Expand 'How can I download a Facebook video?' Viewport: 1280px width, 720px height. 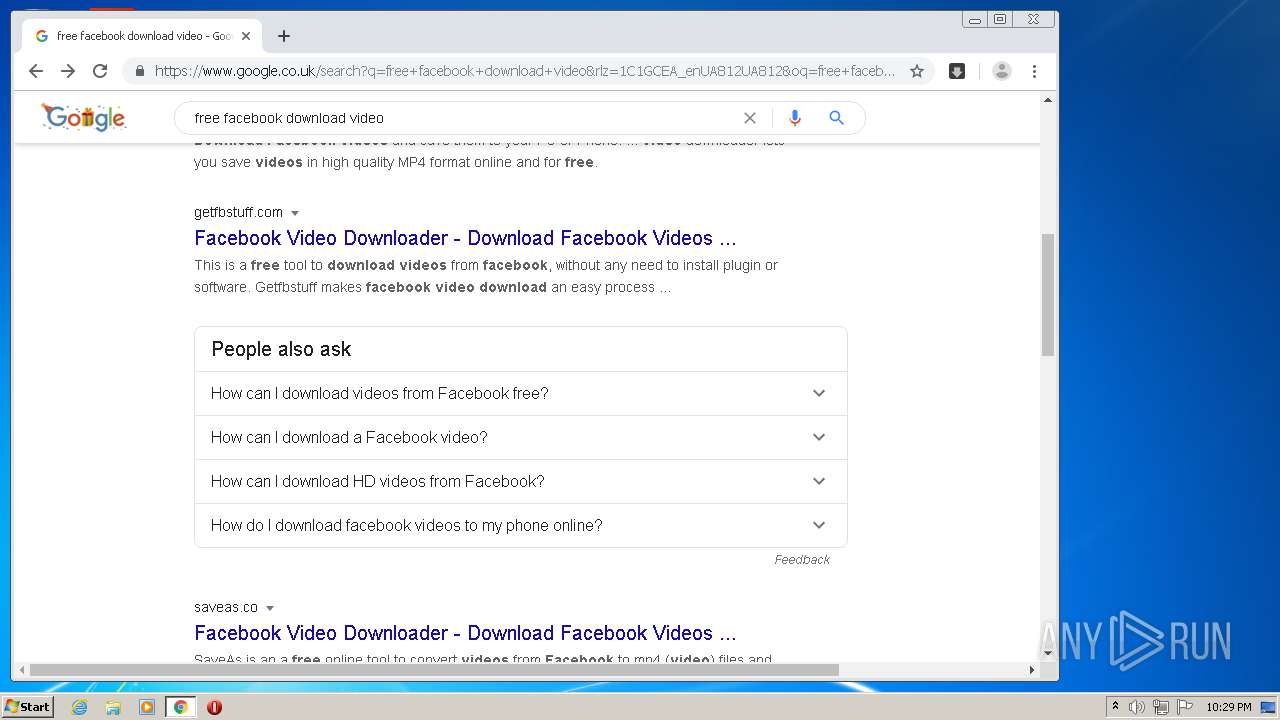click(x=521, y=437)
